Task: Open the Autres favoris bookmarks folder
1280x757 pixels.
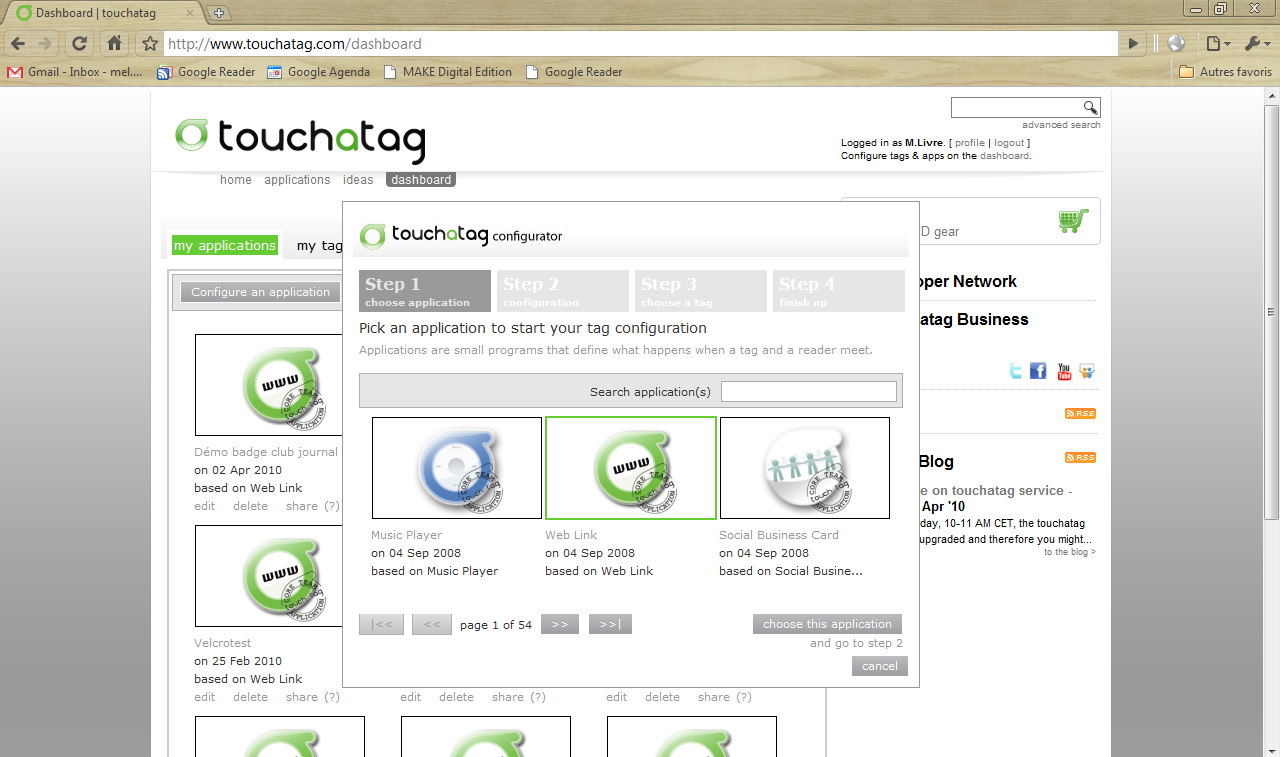Action: [1226, 72]
